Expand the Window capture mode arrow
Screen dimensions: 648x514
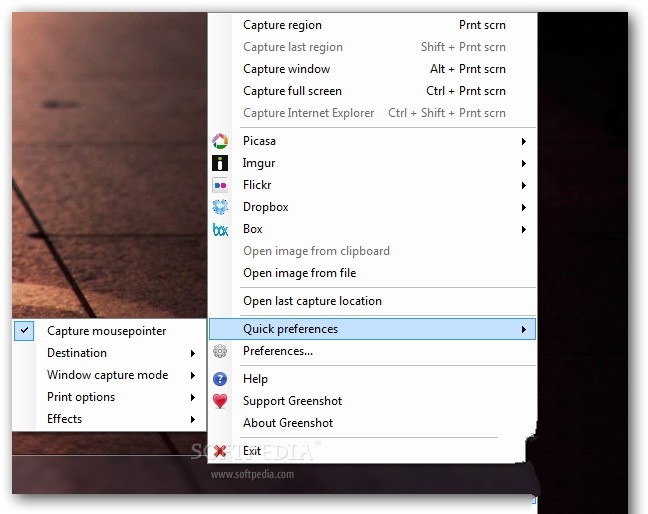tap(193, 375)
